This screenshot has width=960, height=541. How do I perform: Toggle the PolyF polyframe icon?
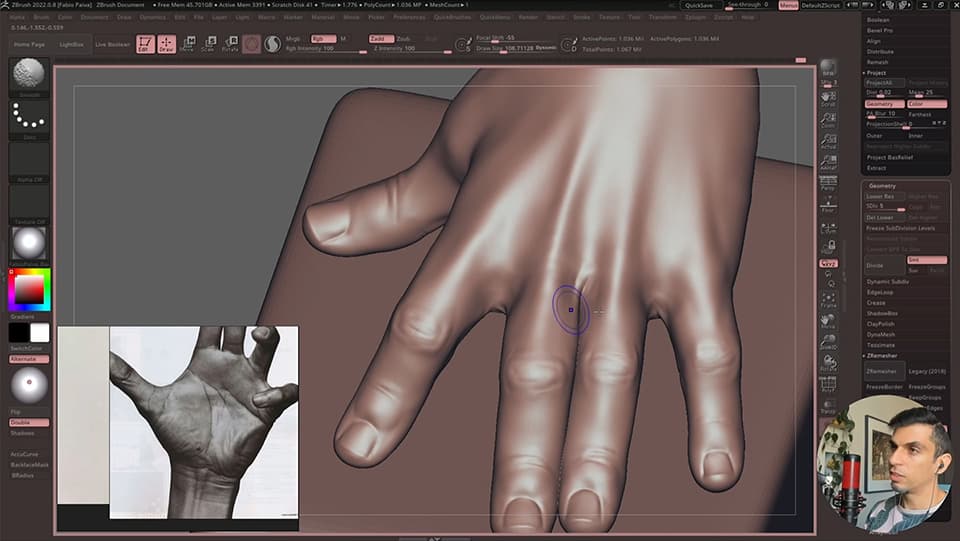coord(828,384)
